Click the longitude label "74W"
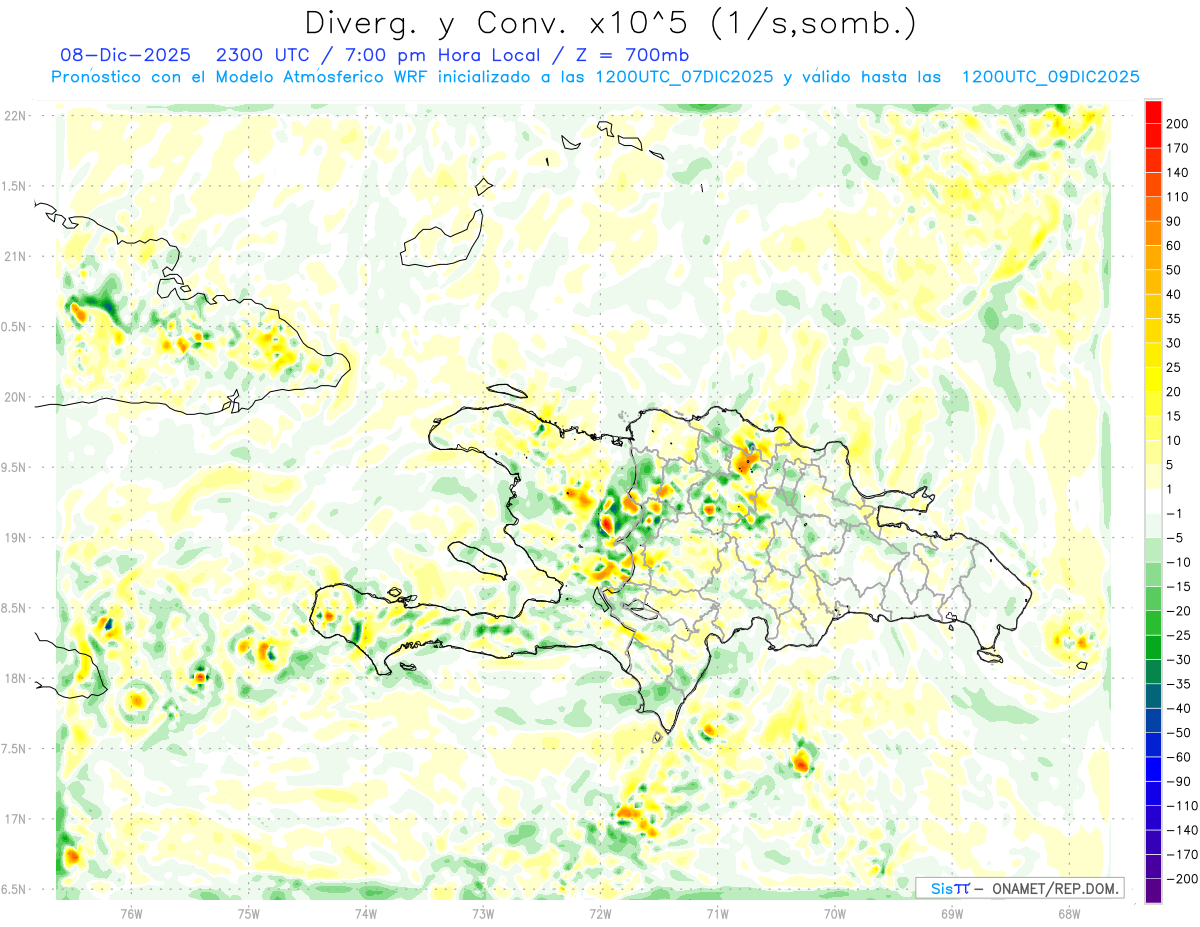Image resolution: width=1200 pixels, height=927 pixels. (366, 913)
